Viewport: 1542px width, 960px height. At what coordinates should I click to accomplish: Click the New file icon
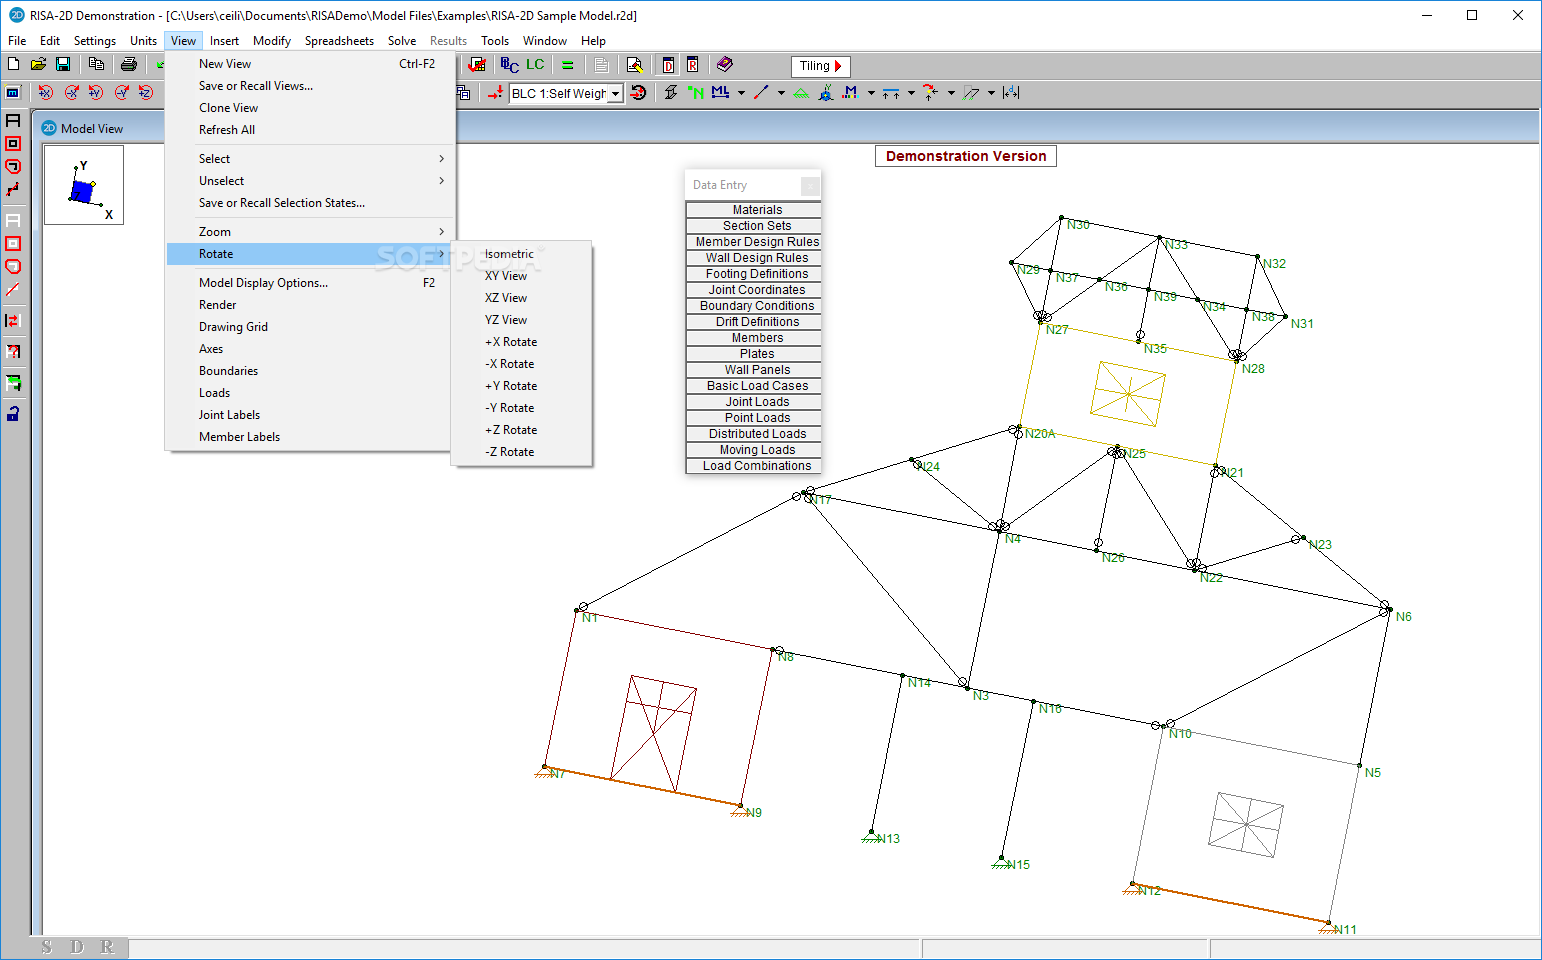click(13, 64)
